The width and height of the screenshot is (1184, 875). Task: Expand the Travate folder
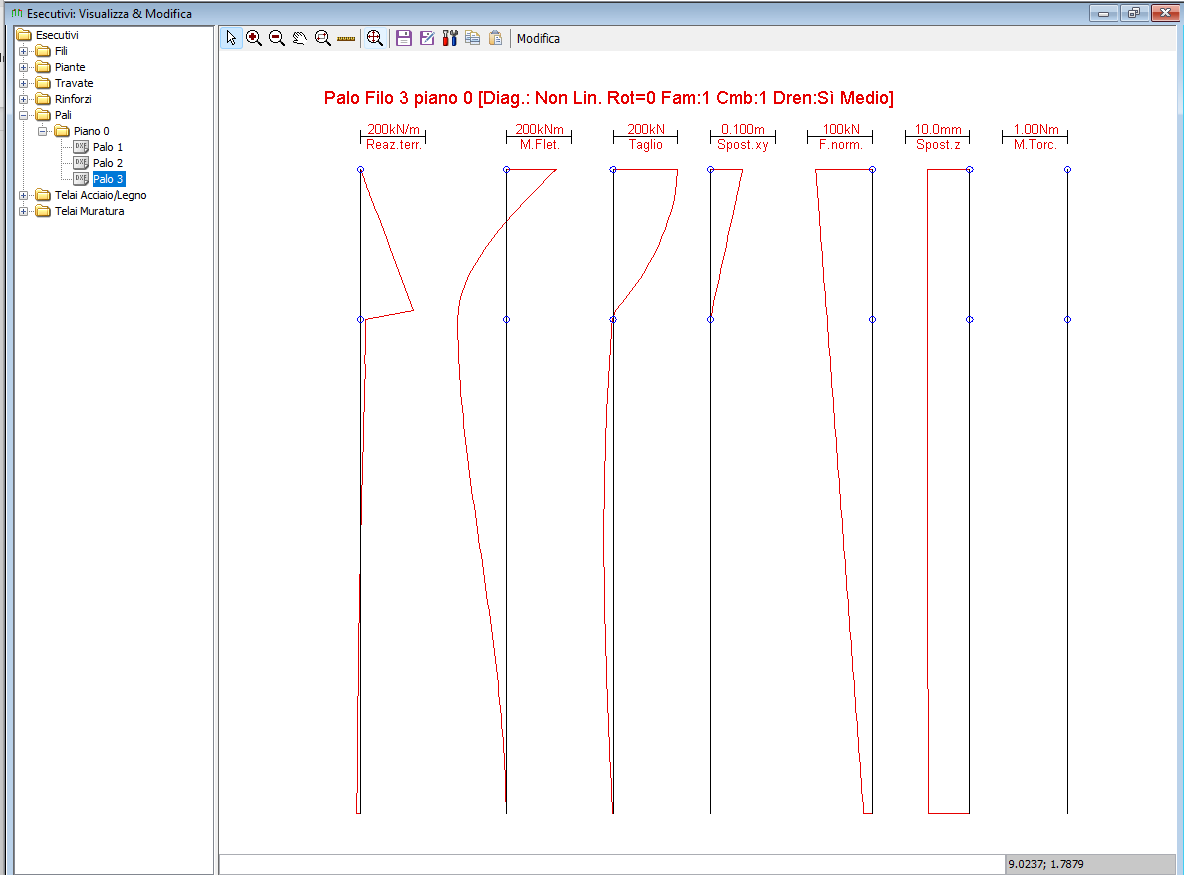[23, 83]
